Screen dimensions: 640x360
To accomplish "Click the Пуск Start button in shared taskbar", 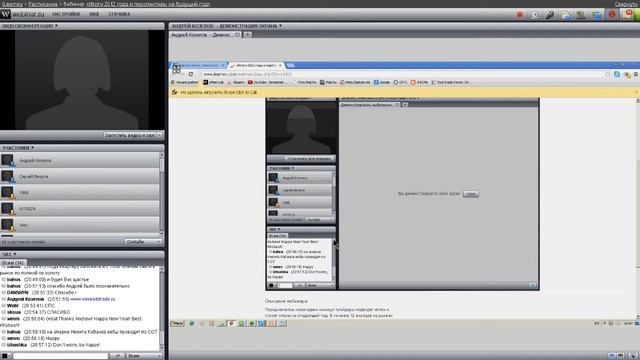I will (x=177, y=323).
